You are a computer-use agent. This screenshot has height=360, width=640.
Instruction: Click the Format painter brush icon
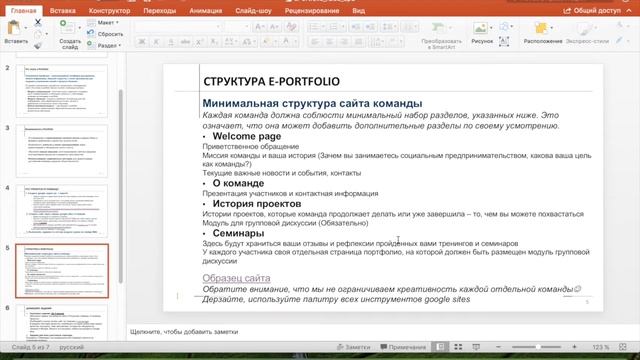pos(38,46)
